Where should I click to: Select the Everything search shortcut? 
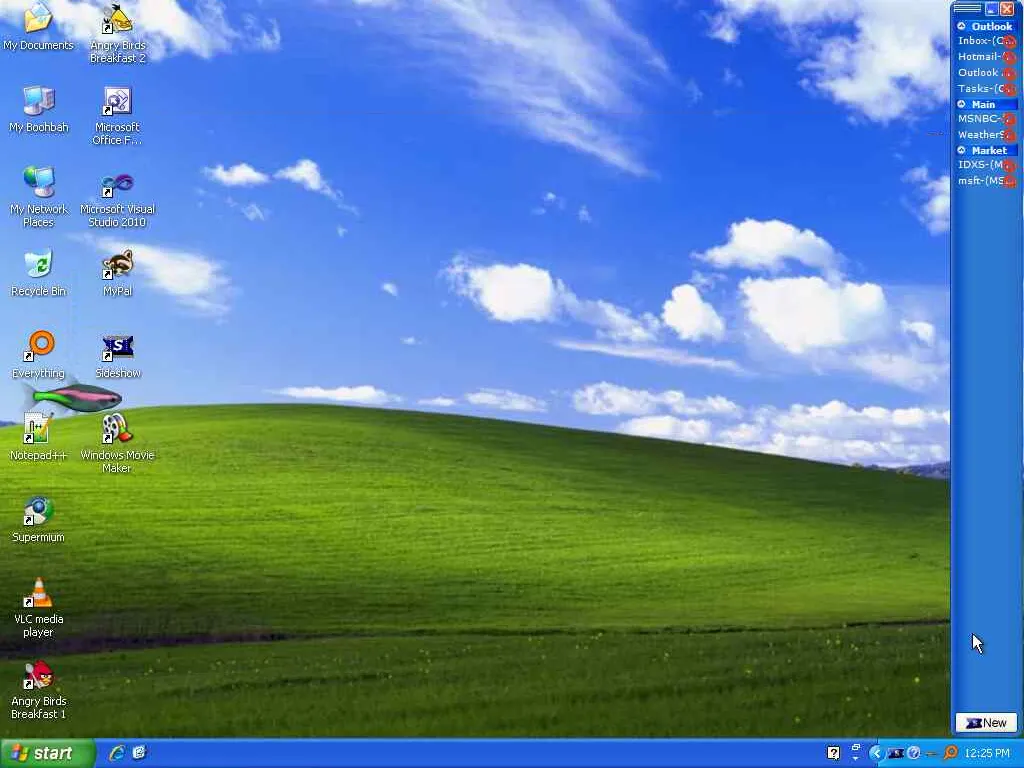[x=38, y=355]
